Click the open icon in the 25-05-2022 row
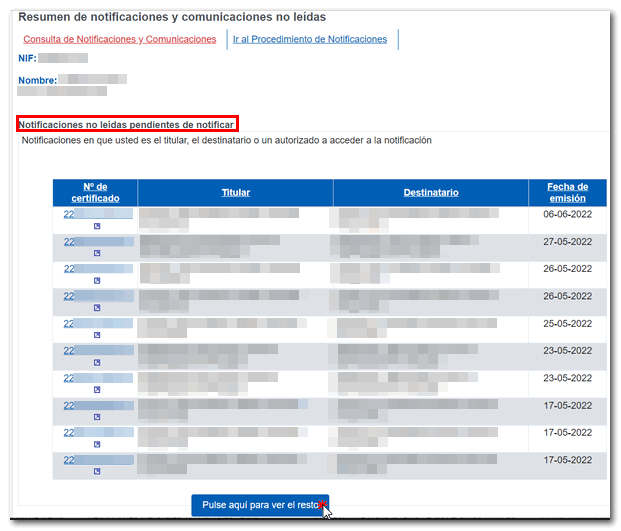 click(x=97, y=336)
